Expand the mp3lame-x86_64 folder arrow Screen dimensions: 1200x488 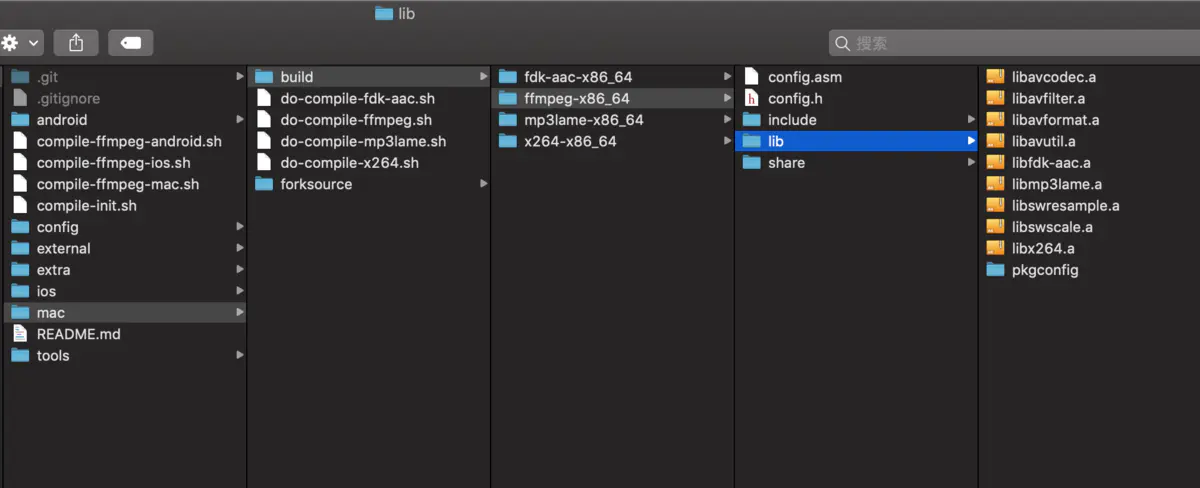tap(728, 120)
